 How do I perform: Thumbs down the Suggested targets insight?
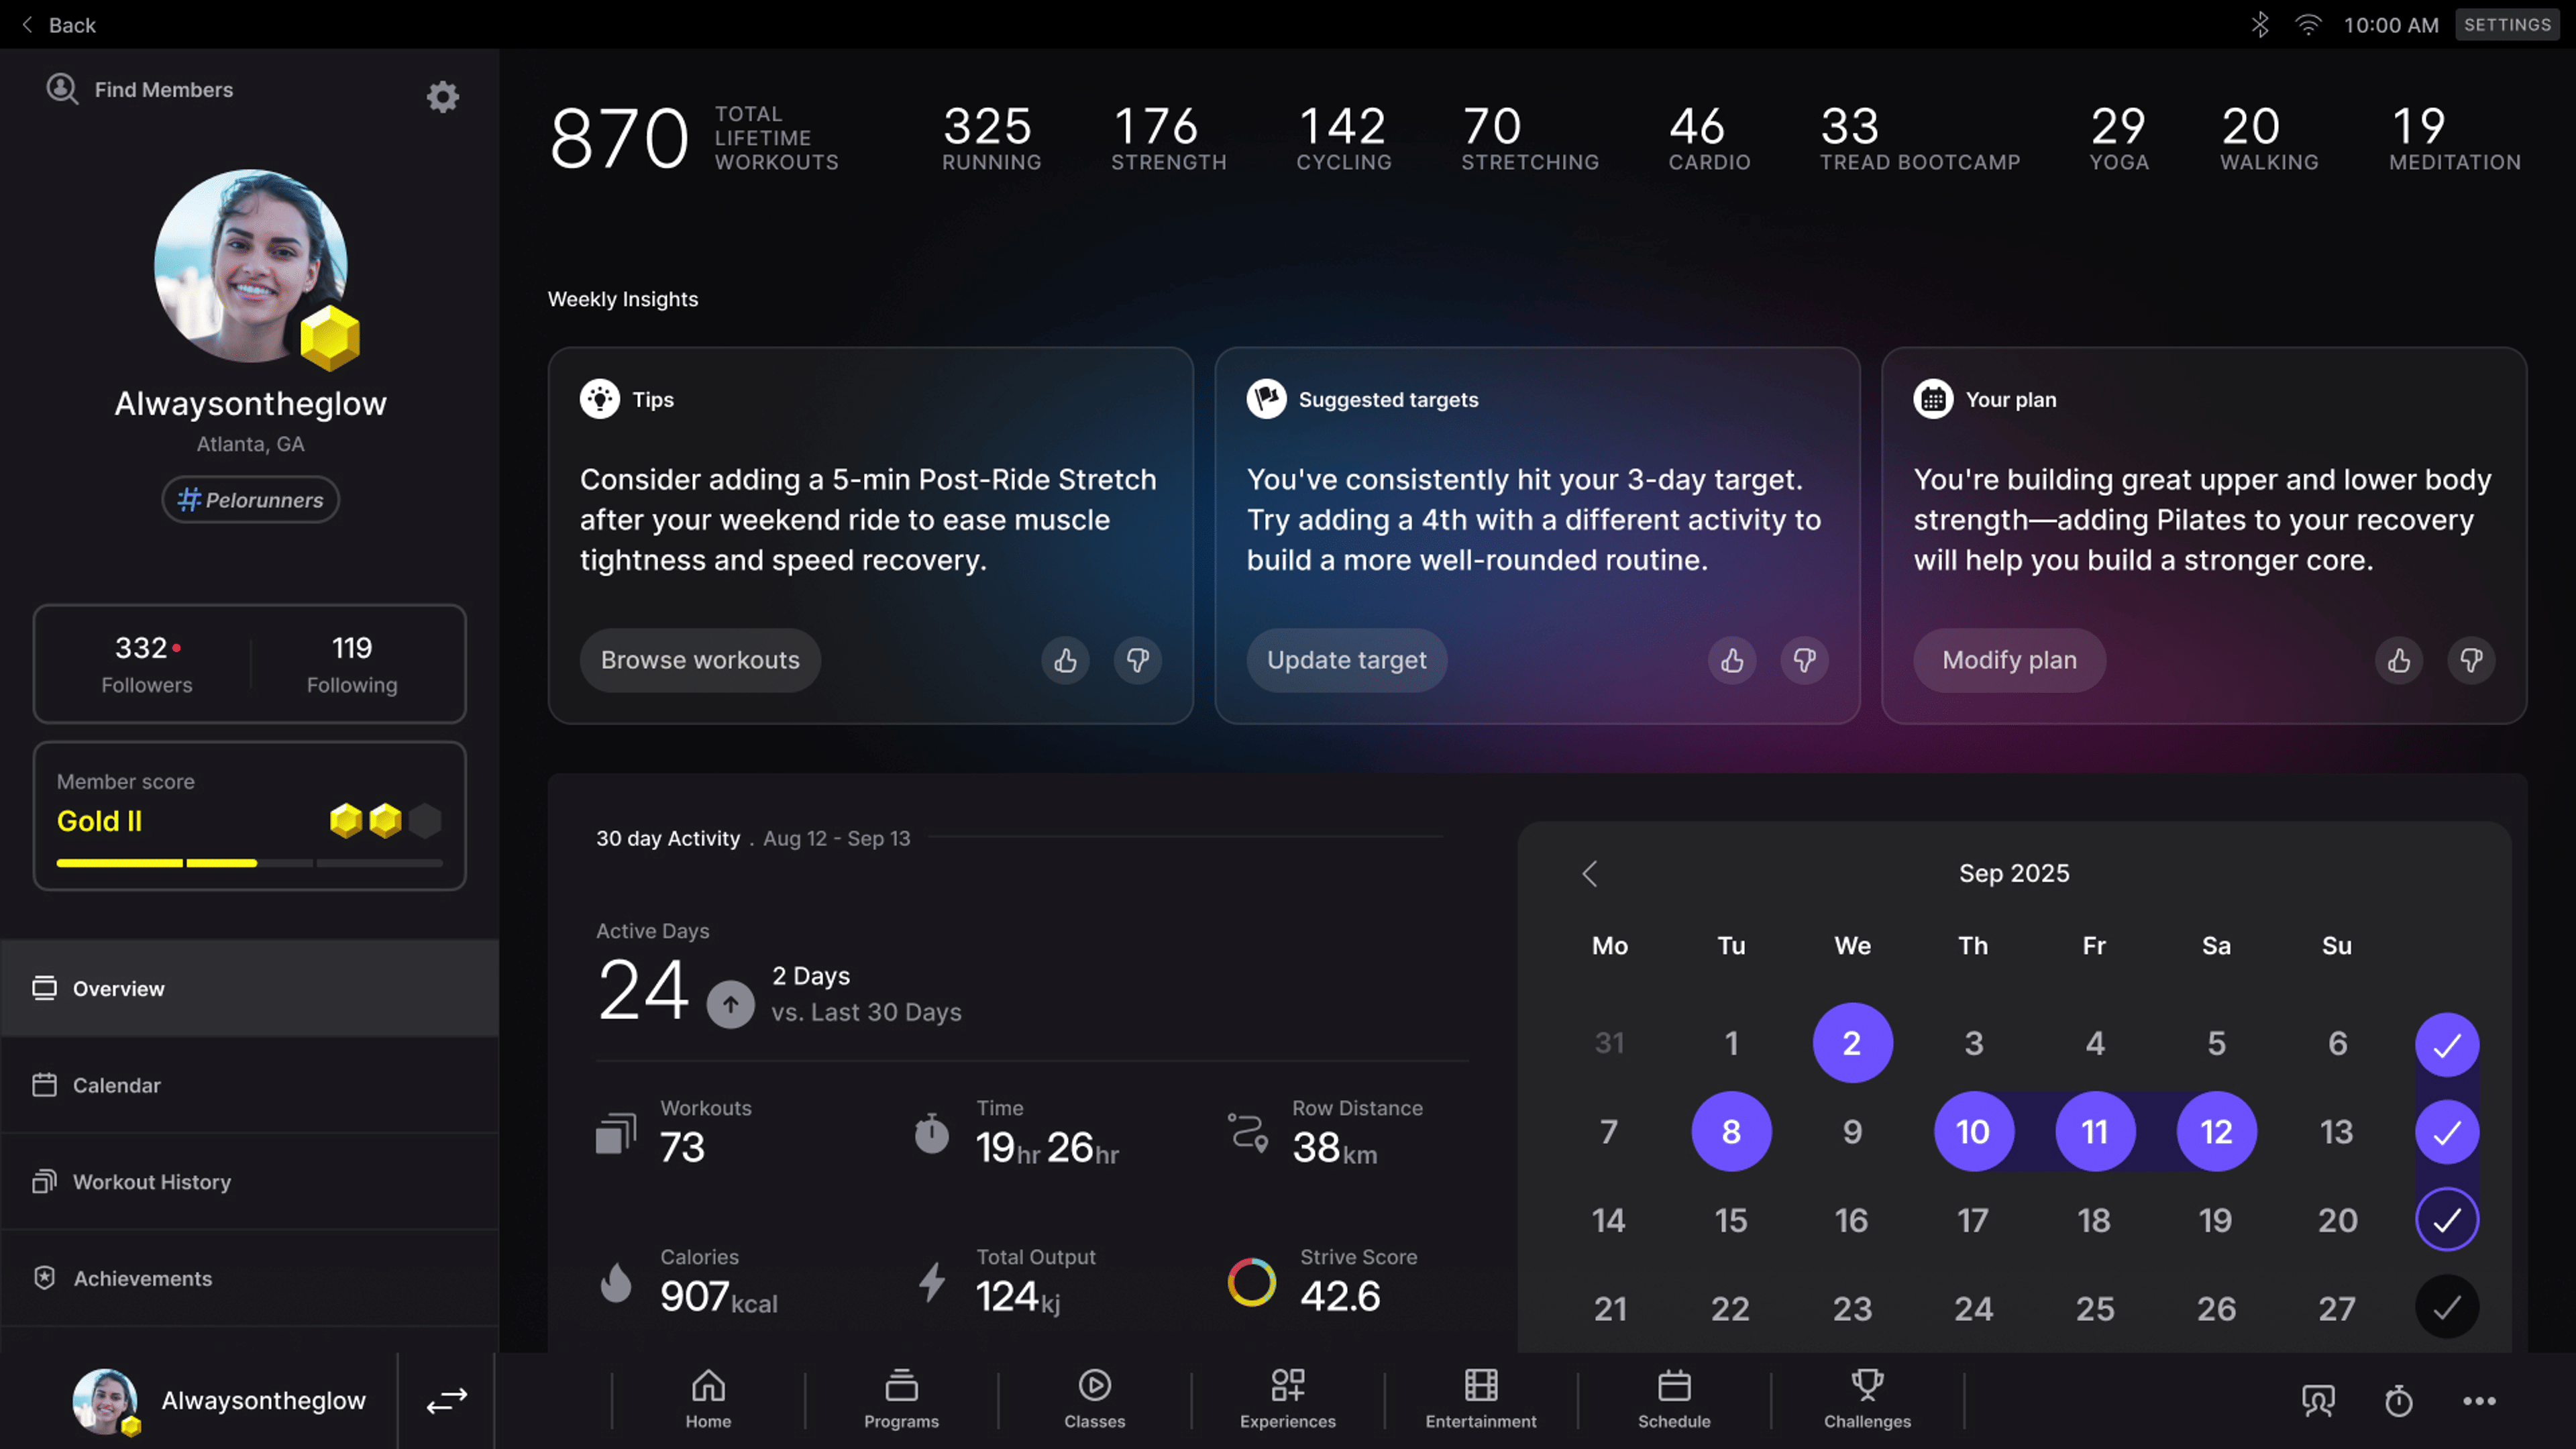pyautogui.click(x=1804, y=660)
